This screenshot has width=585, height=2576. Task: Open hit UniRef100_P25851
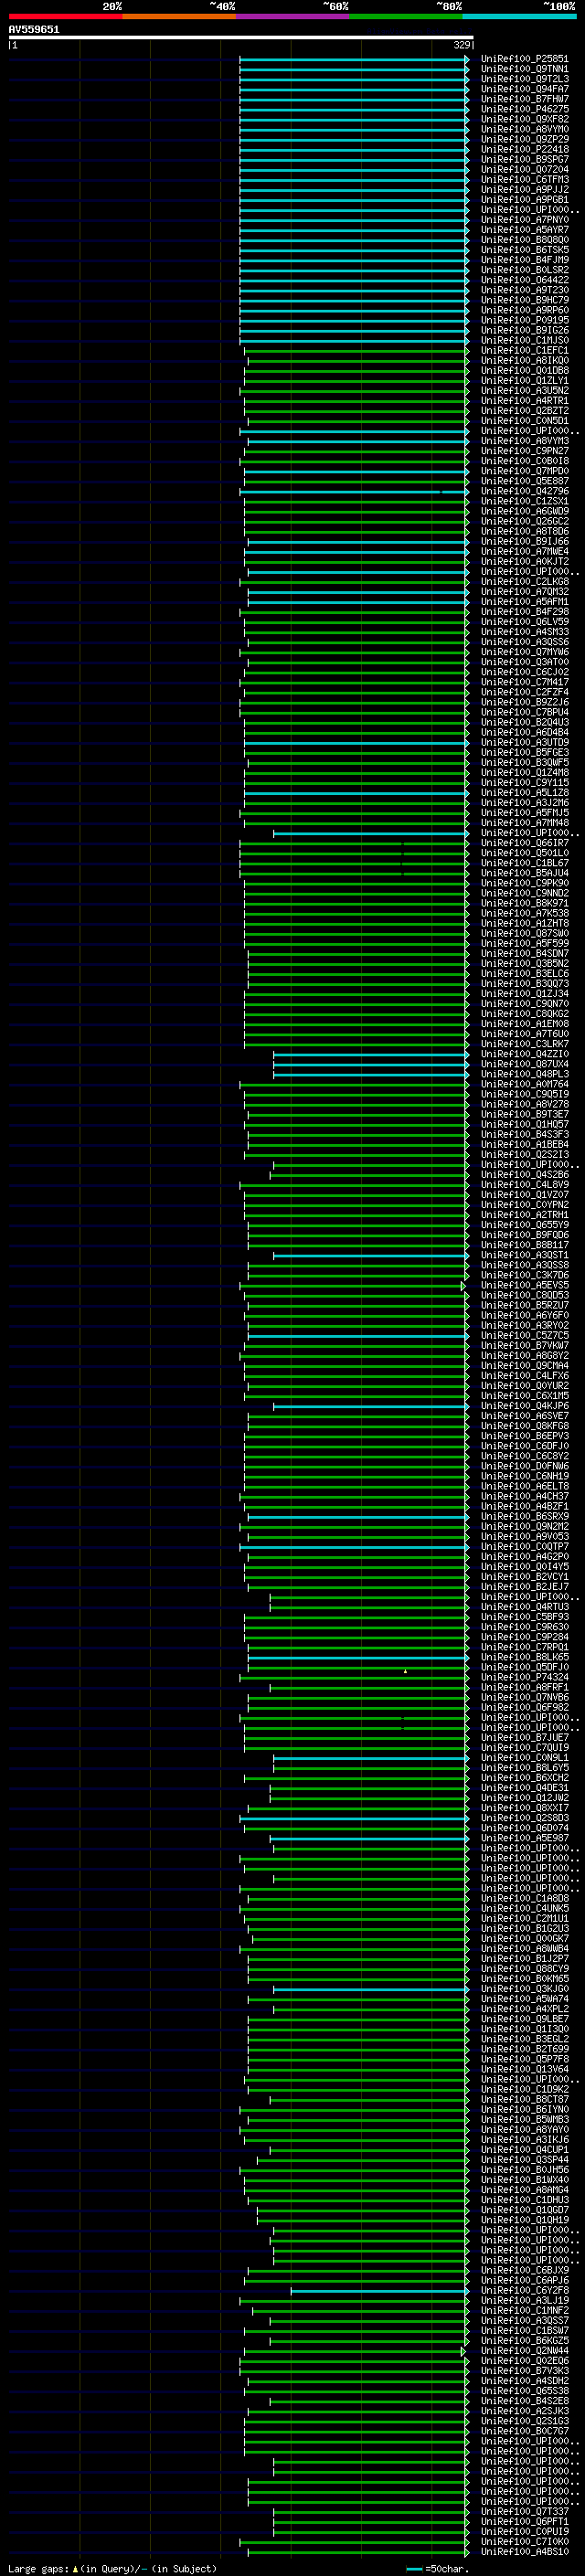click(524, 59)
